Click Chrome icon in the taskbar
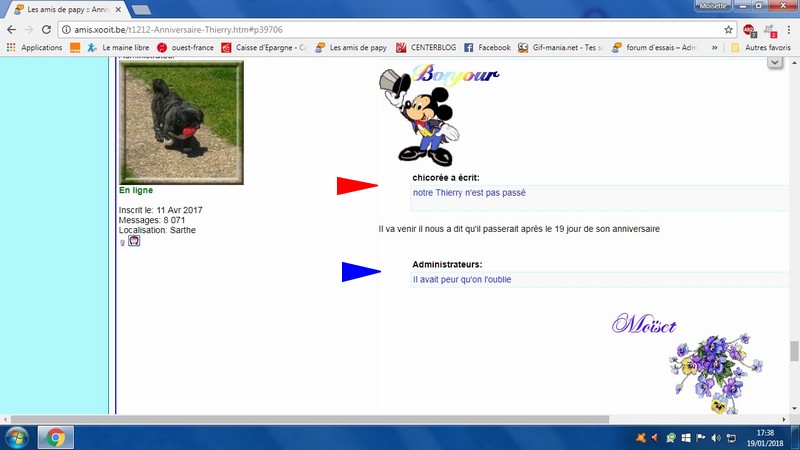This screenshot has height=450, width=800. [56, 438]
